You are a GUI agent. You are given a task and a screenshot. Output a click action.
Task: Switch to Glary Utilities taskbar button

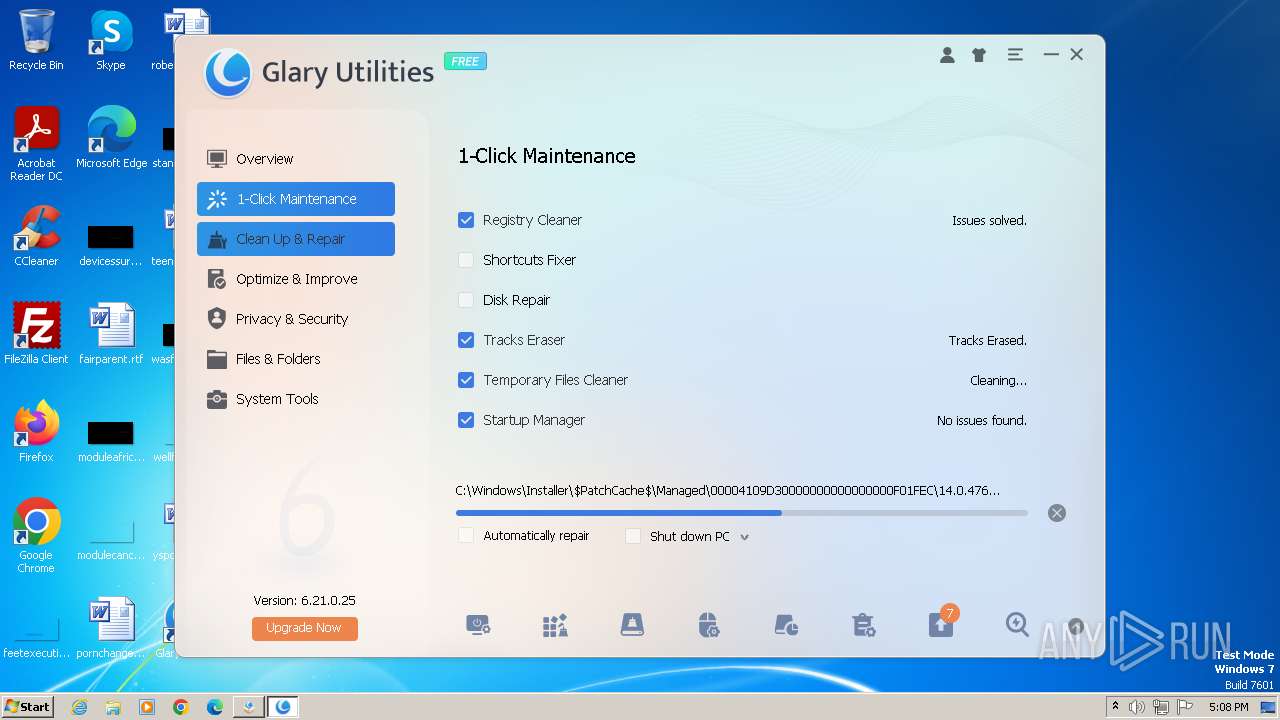pos(283,707)
